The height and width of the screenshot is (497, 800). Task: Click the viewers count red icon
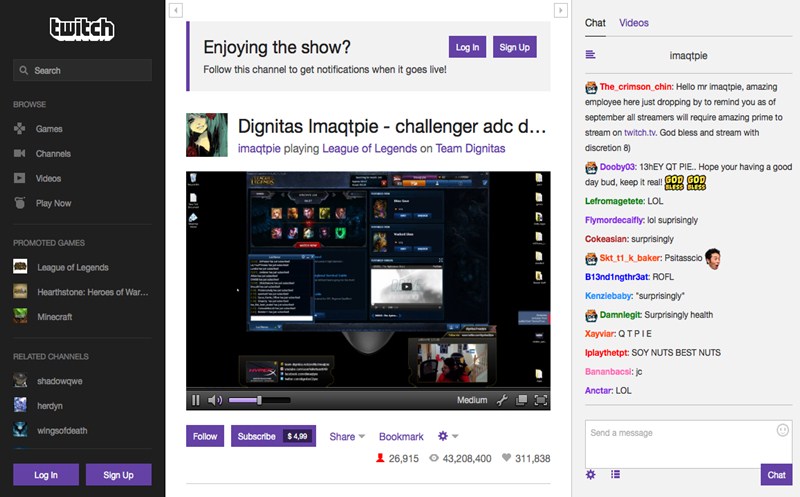pos(380,458)
